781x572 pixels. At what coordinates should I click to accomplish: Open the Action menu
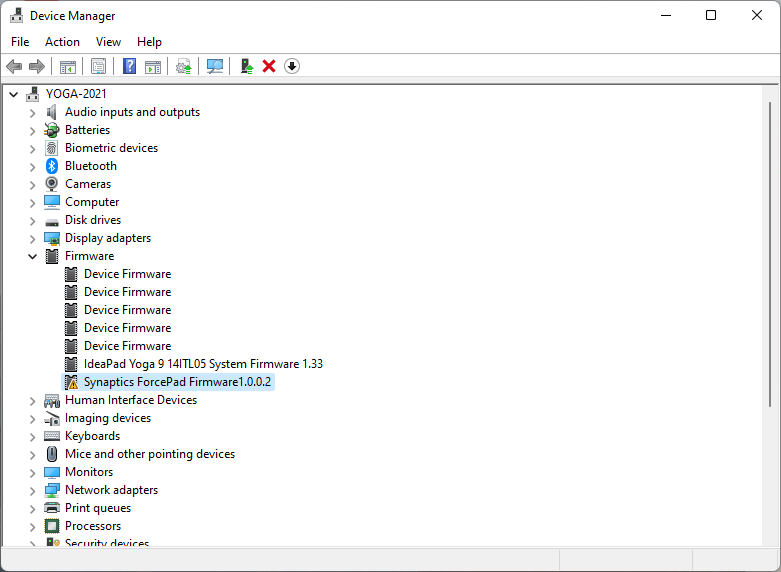pos(62,42)
